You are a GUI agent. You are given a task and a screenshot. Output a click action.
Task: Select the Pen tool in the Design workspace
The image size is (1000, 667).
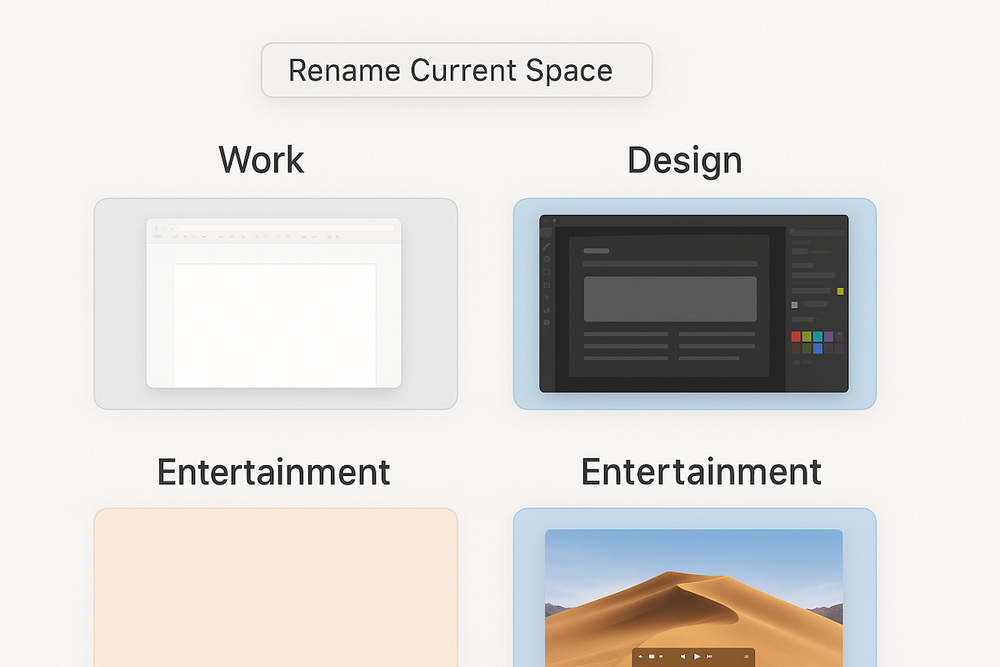tap(546, 246)
